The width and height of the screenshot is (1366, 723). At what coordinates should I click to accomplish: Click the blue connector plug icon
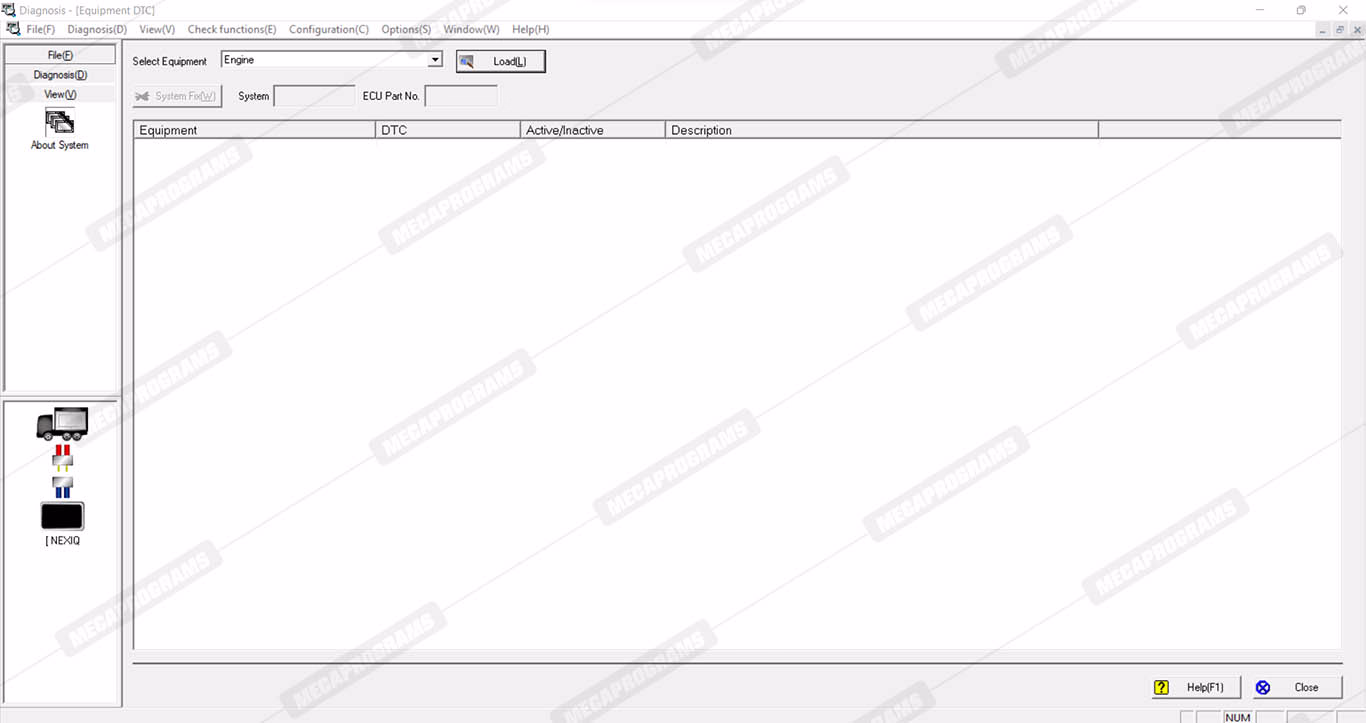(x=62, y=487)
